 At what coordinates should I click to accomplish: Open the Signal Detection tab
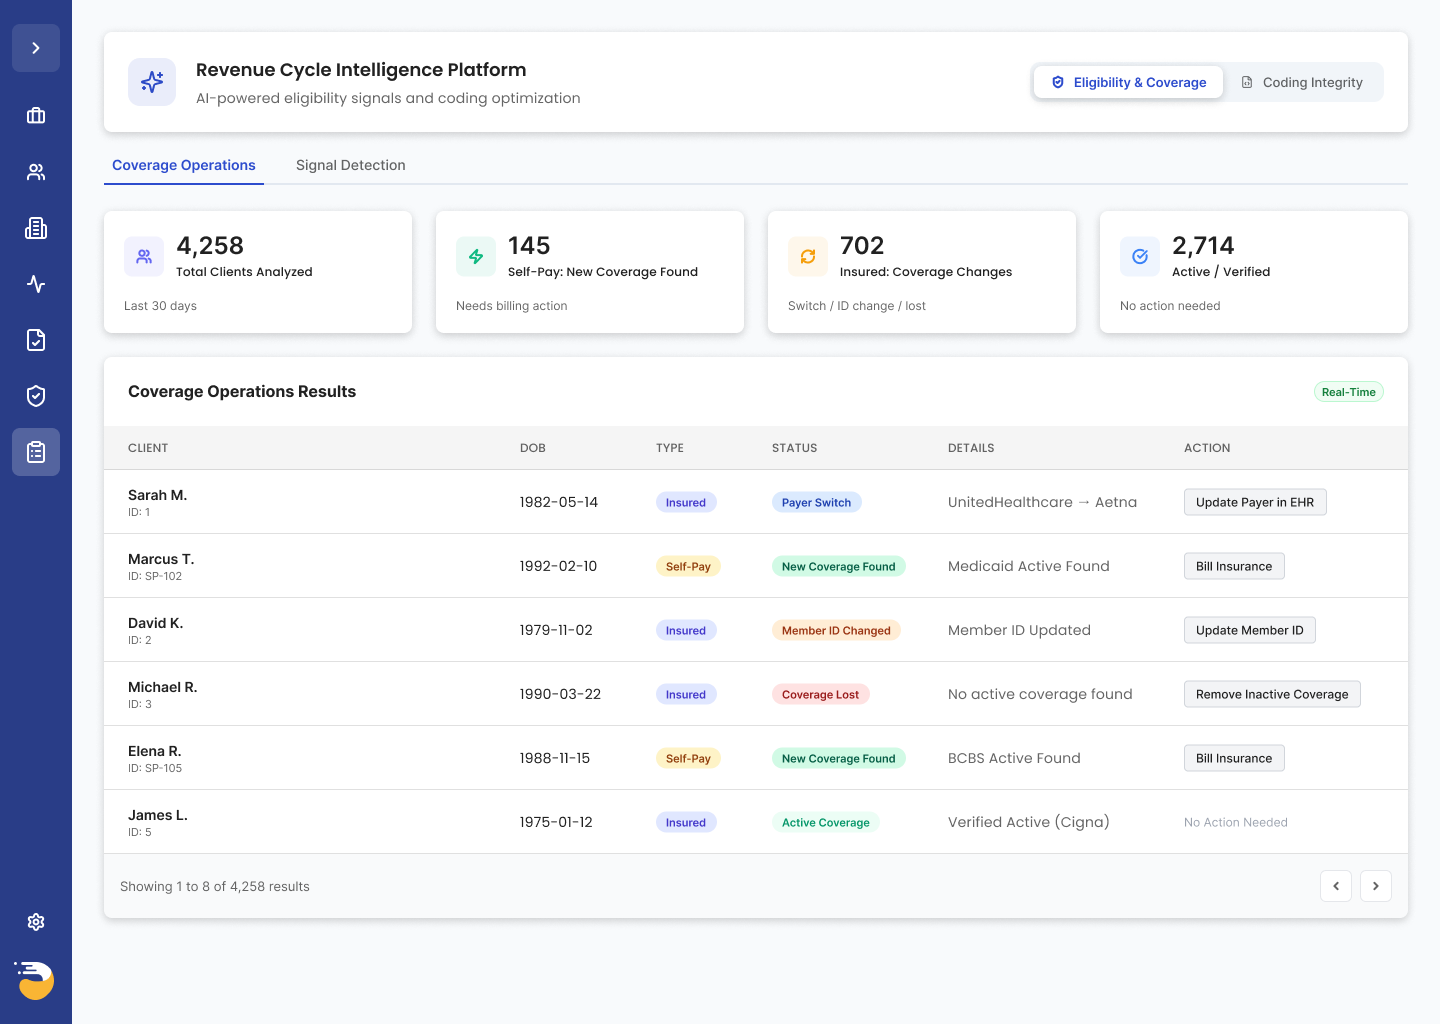[350, 165]
